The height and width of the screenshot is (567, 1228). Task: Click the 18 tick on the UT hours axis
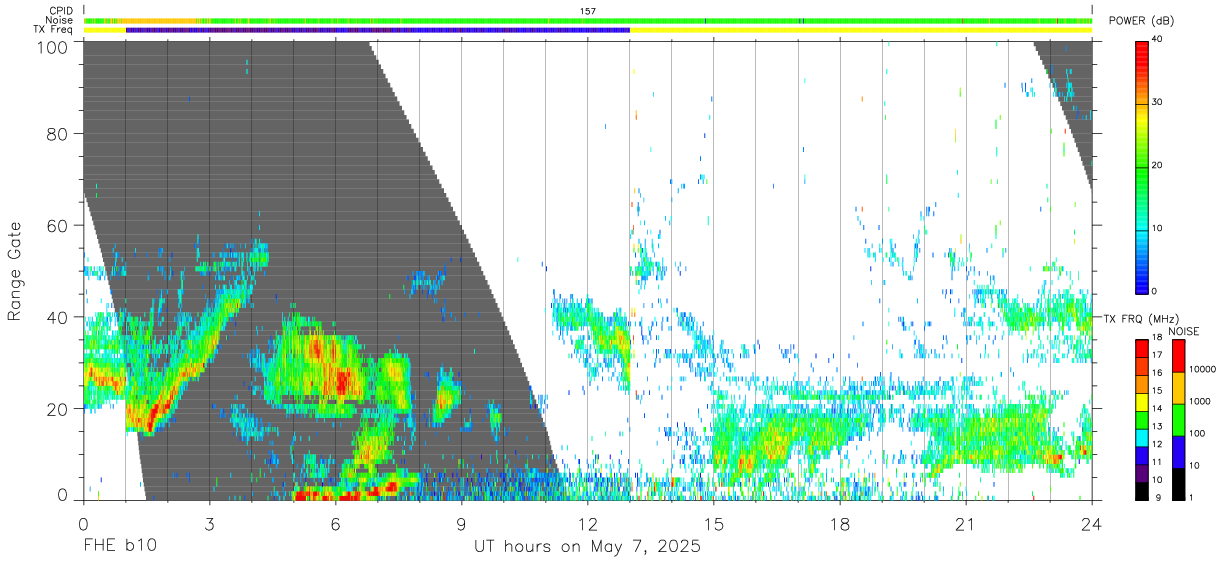pyautogui.click(x=840, y=524)
